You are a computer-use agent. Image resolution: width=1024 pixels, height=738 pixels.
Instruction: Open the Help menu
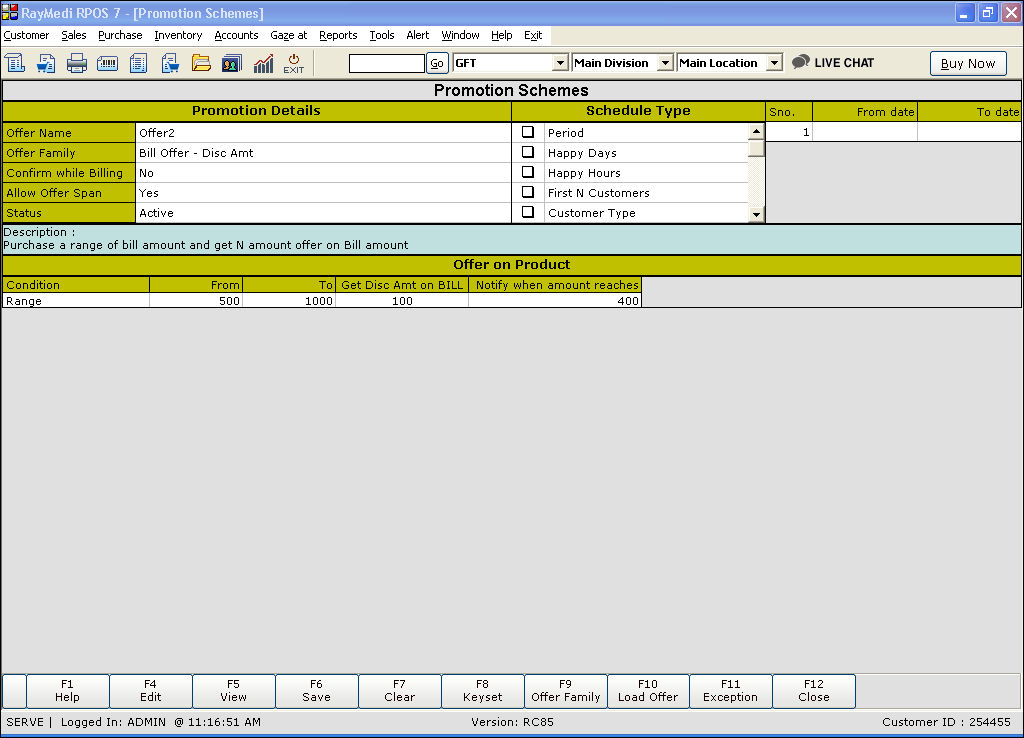pos(502,35)
